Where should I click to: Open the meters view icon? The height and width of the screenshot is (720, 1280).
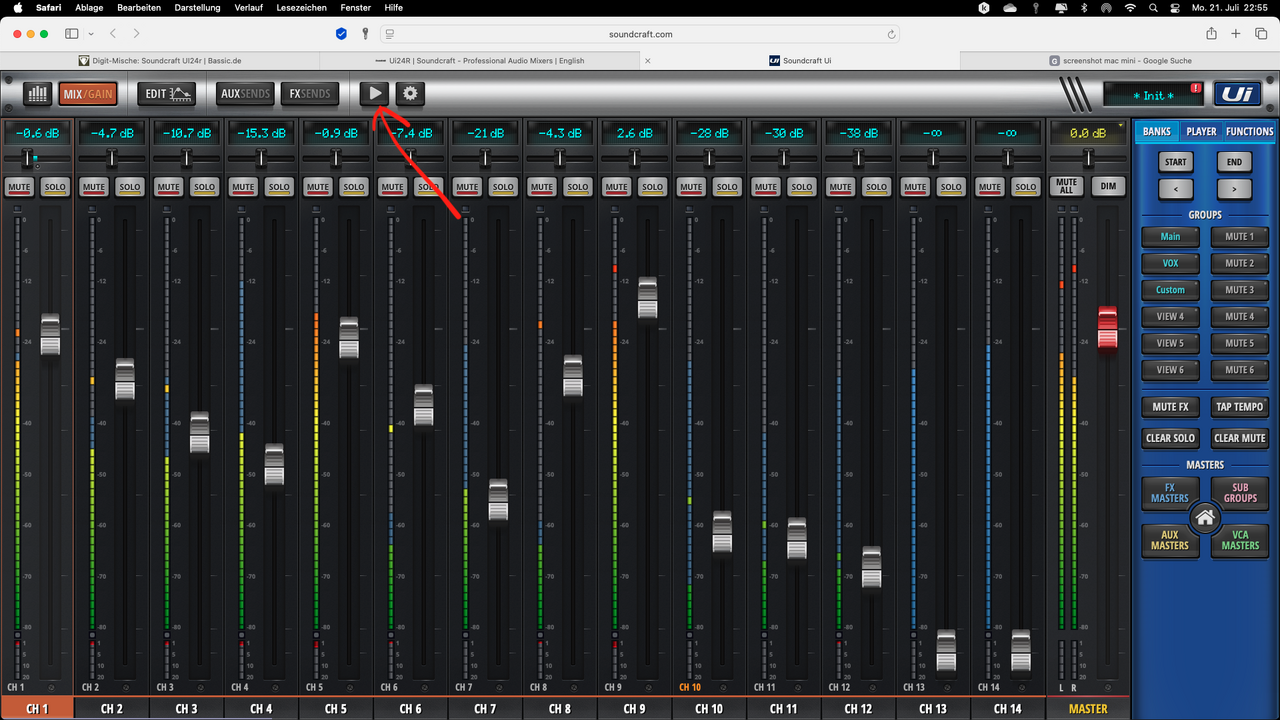[38, 94]
